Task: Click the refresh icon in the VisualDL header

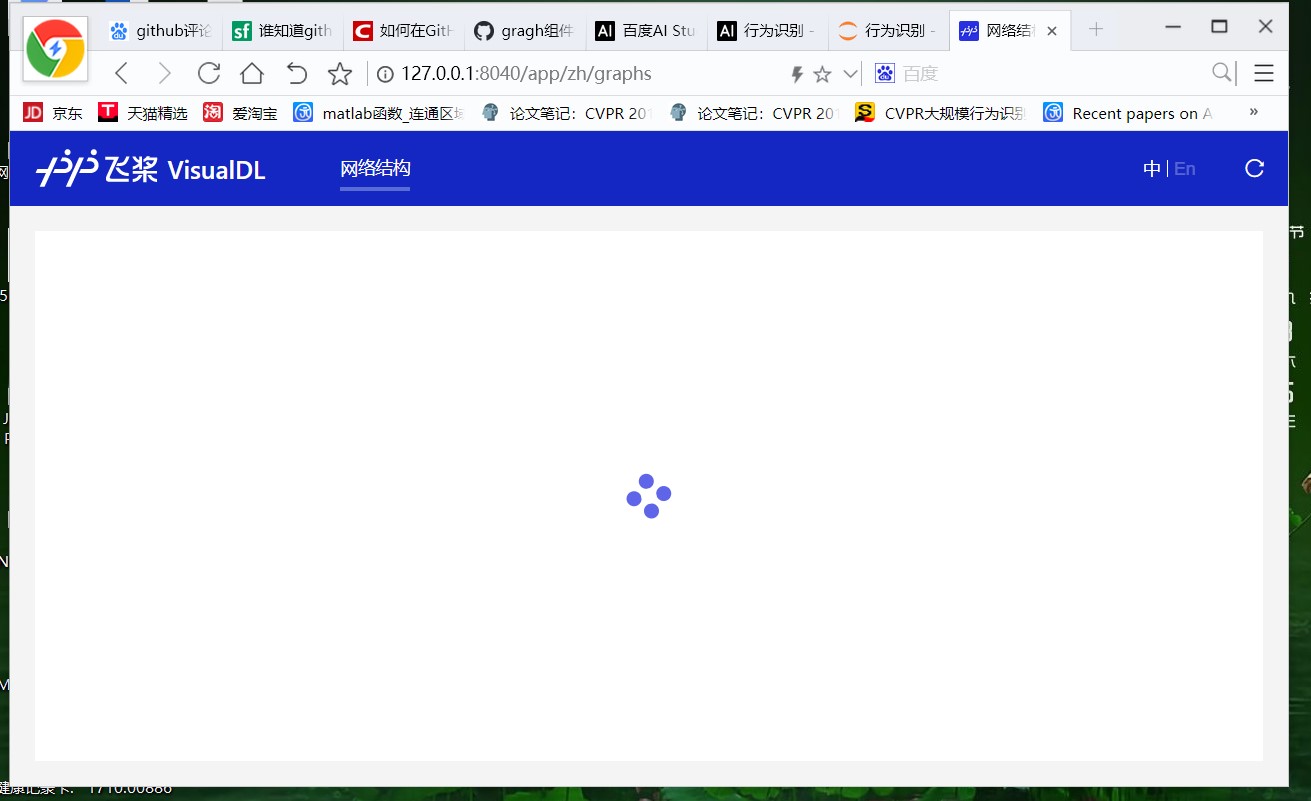Action: click(1254, 168)
